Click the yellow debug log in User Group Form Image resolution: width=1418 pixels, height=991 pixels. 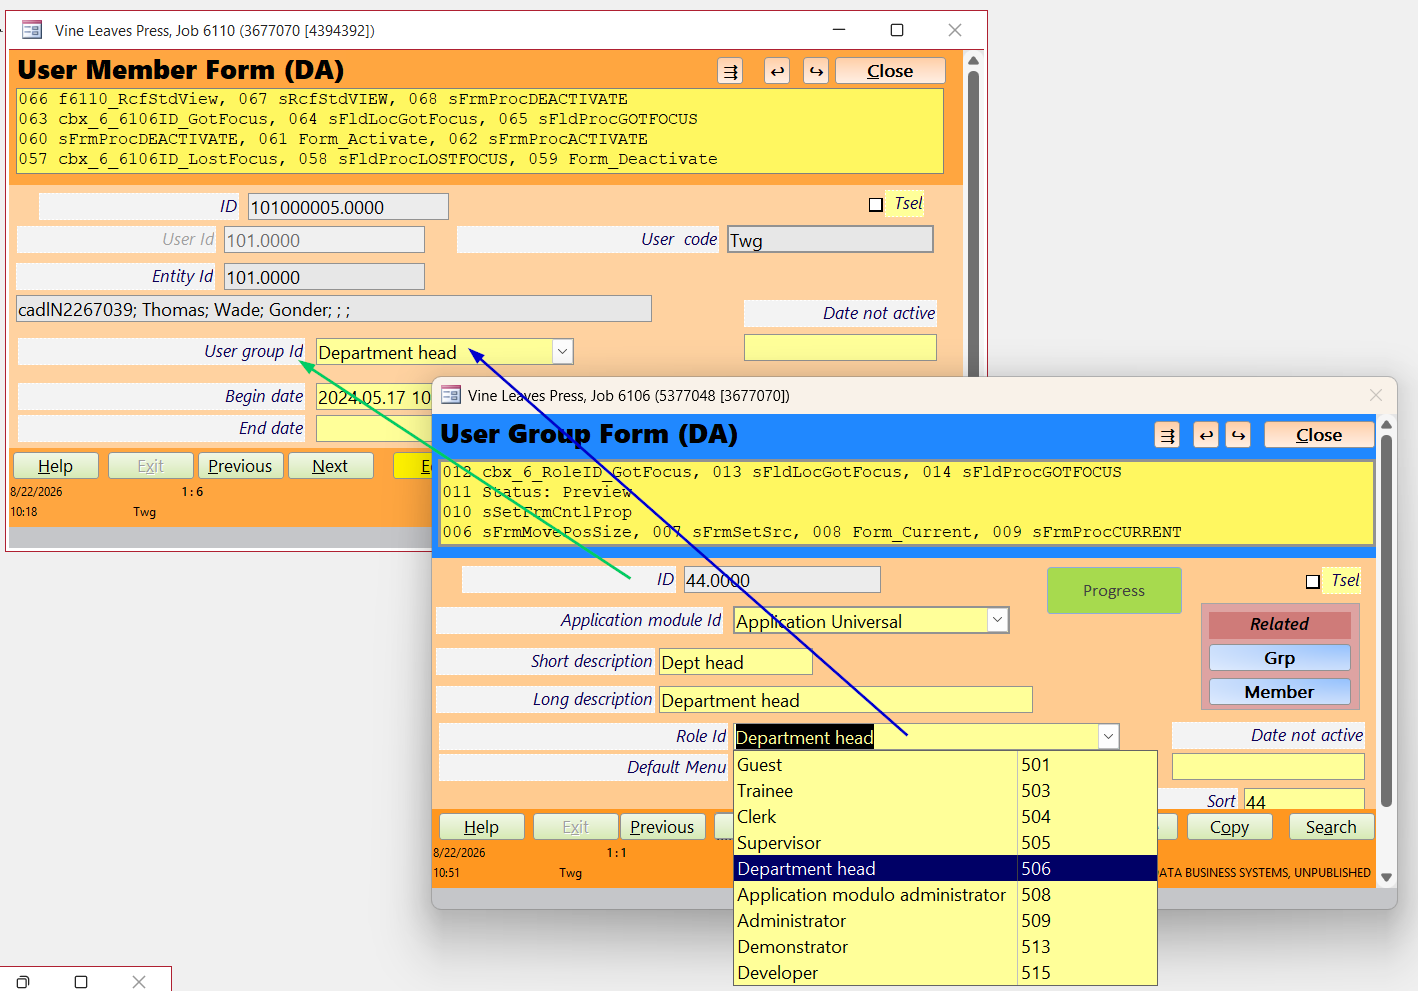[907, 503]
